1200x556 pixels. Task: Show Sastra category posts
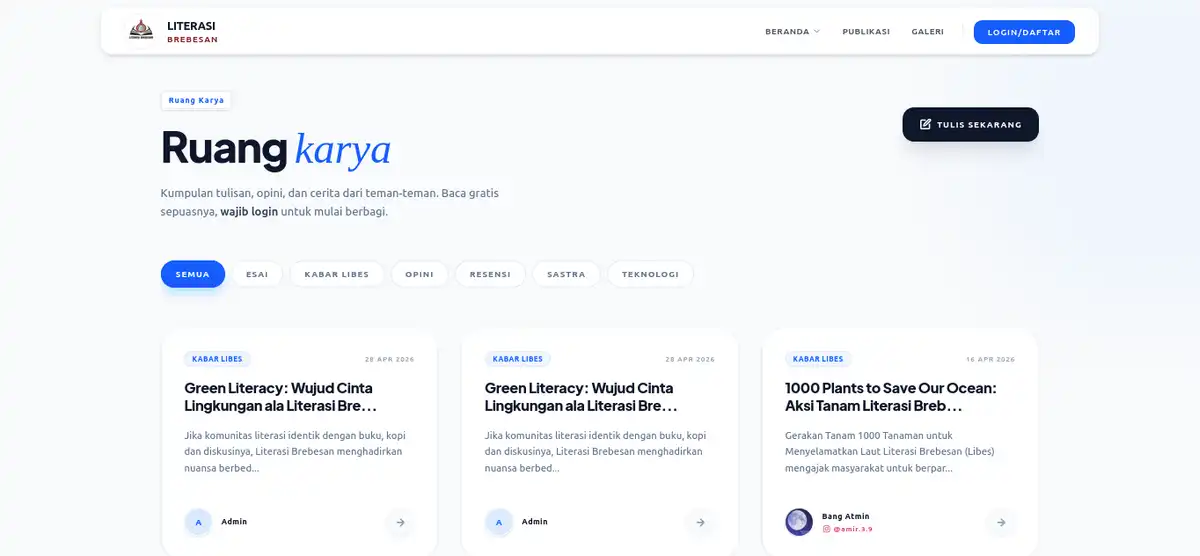point(566,274)
